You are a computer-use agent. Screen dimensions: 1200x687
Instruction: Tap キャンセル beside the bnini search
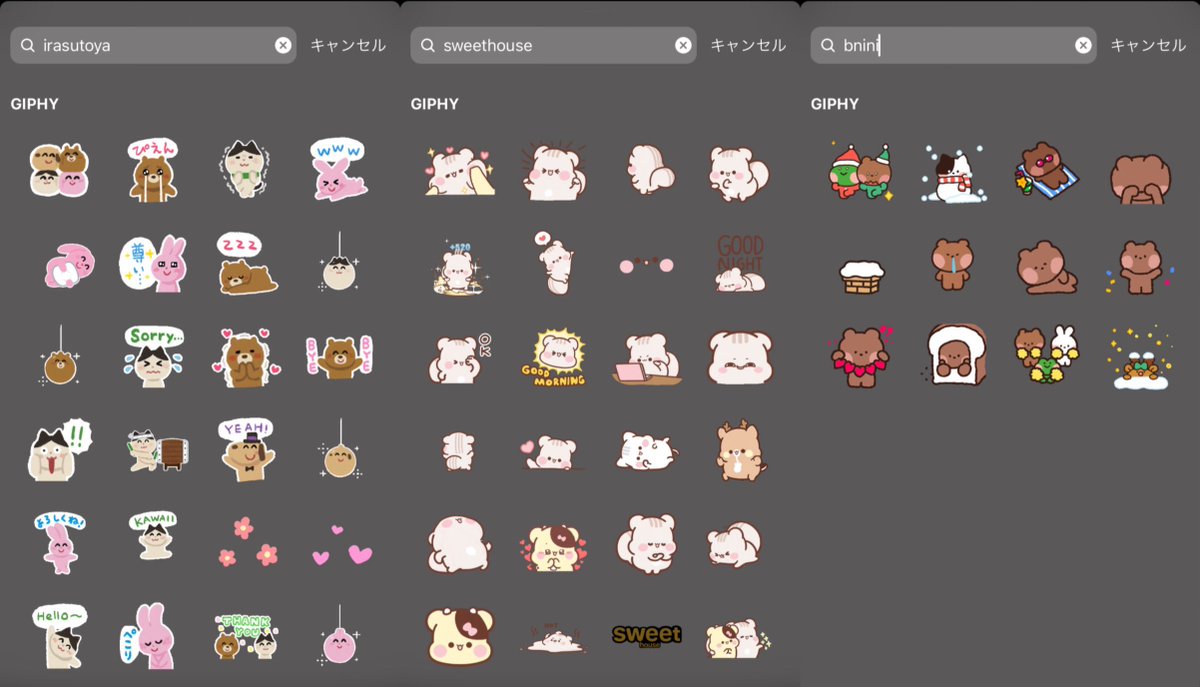[x=1148, y=45]
